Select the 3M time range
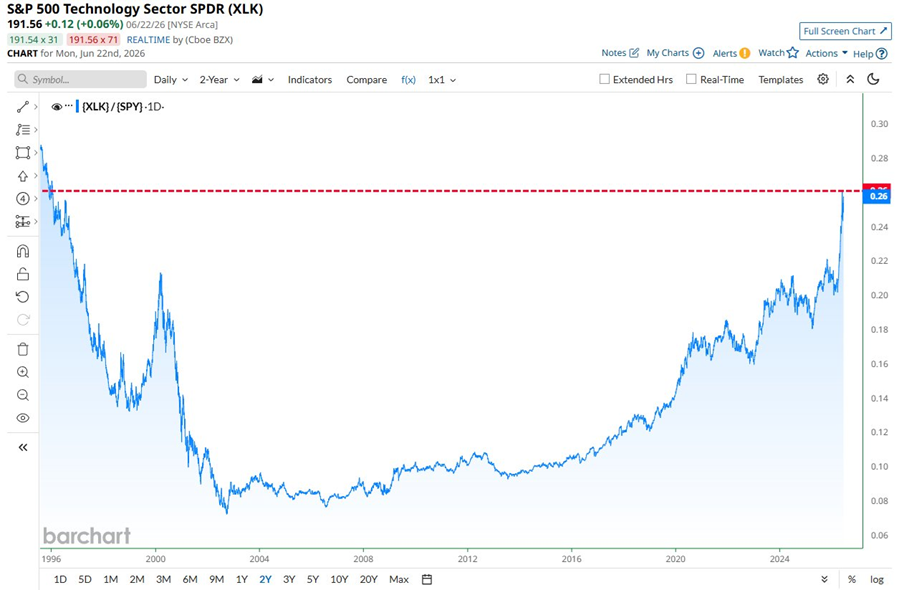Viewport: 899px width, 590px height. tap(163, 579)
